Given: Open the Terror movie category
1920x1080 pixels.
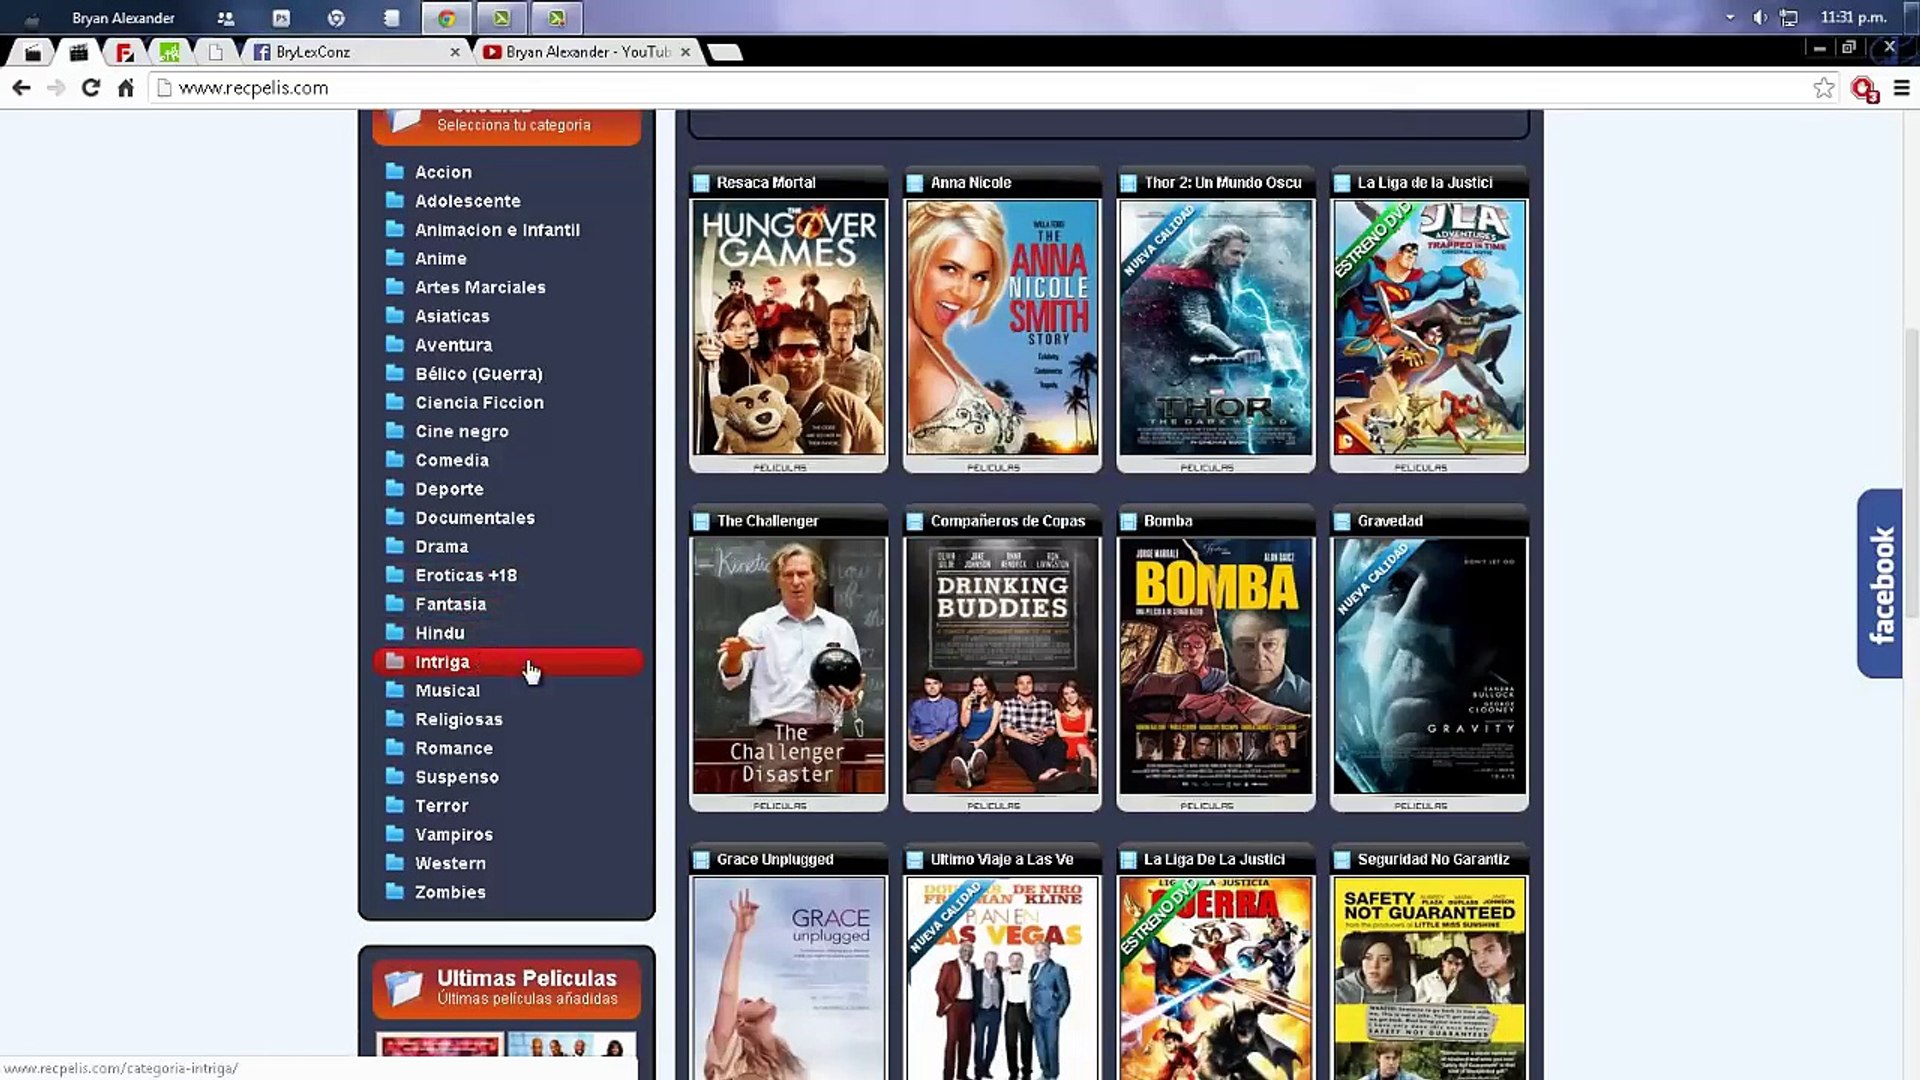Looking at the screenshot, I should pyautogui.click(x=441, y=806).
